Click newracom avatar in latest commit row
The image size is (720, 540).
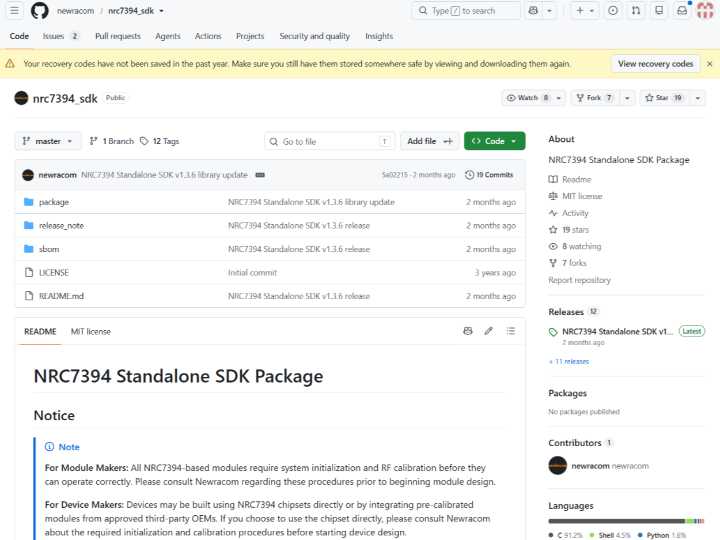pyautogui.click(x=28, y=175)
